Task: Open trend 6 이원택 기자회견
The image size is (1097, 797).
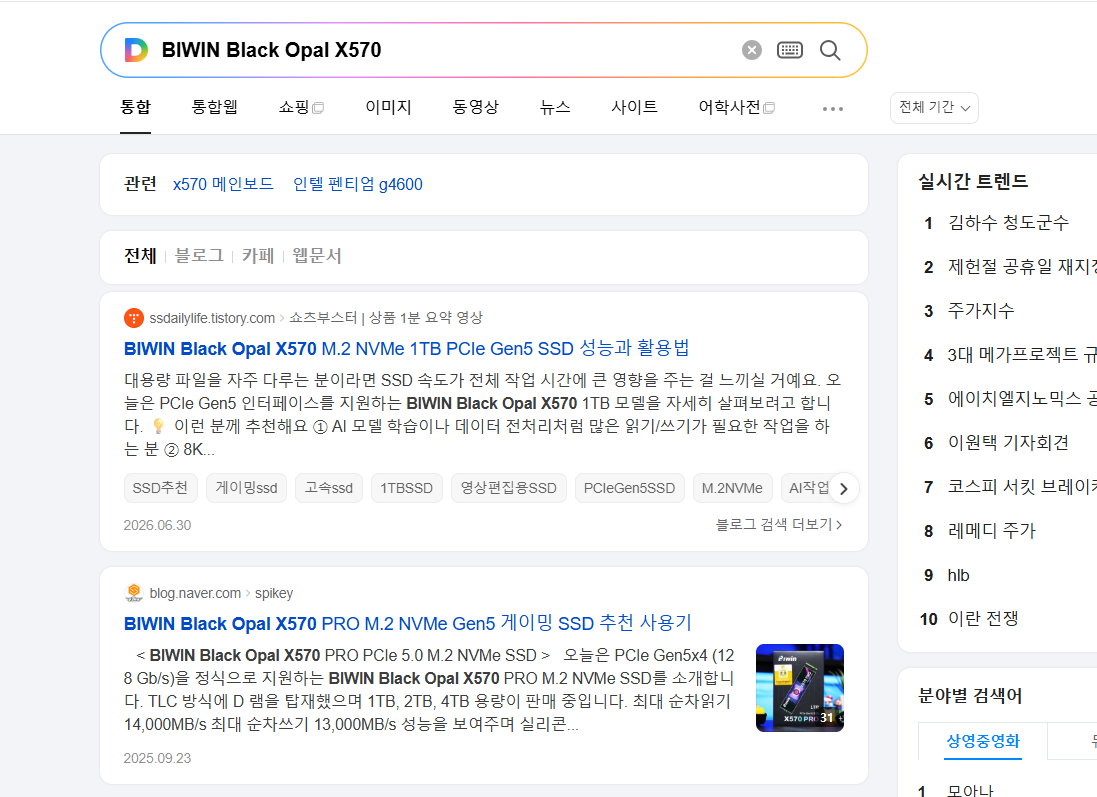Action: (1007, 442)
